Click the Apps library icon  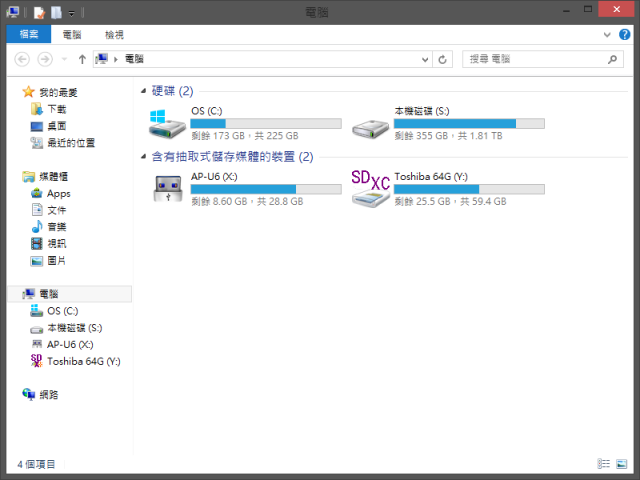(x=37, y=193)
